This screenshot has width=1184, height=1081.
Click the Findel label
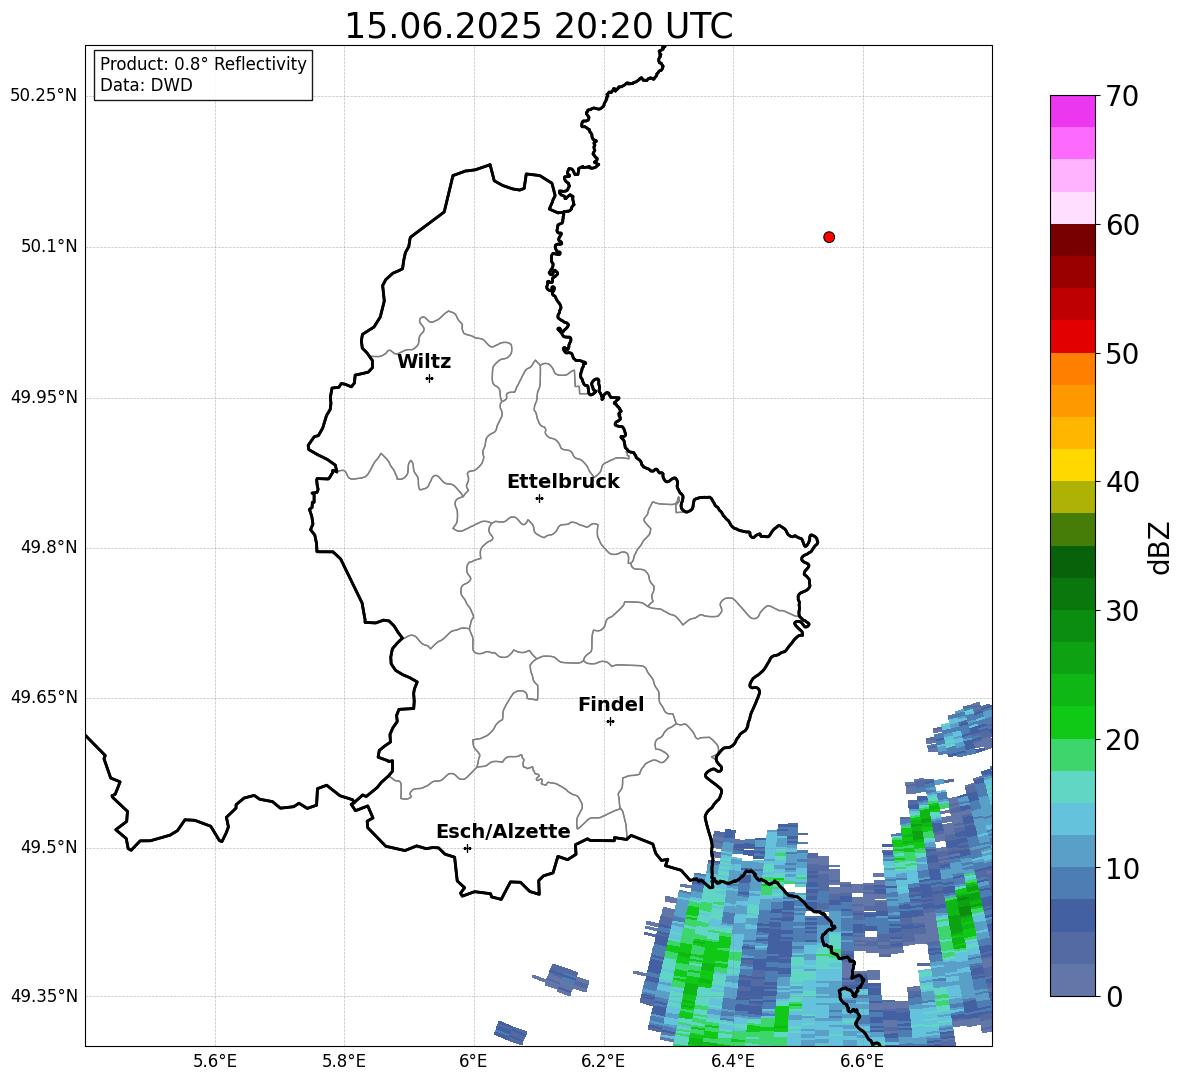click(x=611, y=704)
